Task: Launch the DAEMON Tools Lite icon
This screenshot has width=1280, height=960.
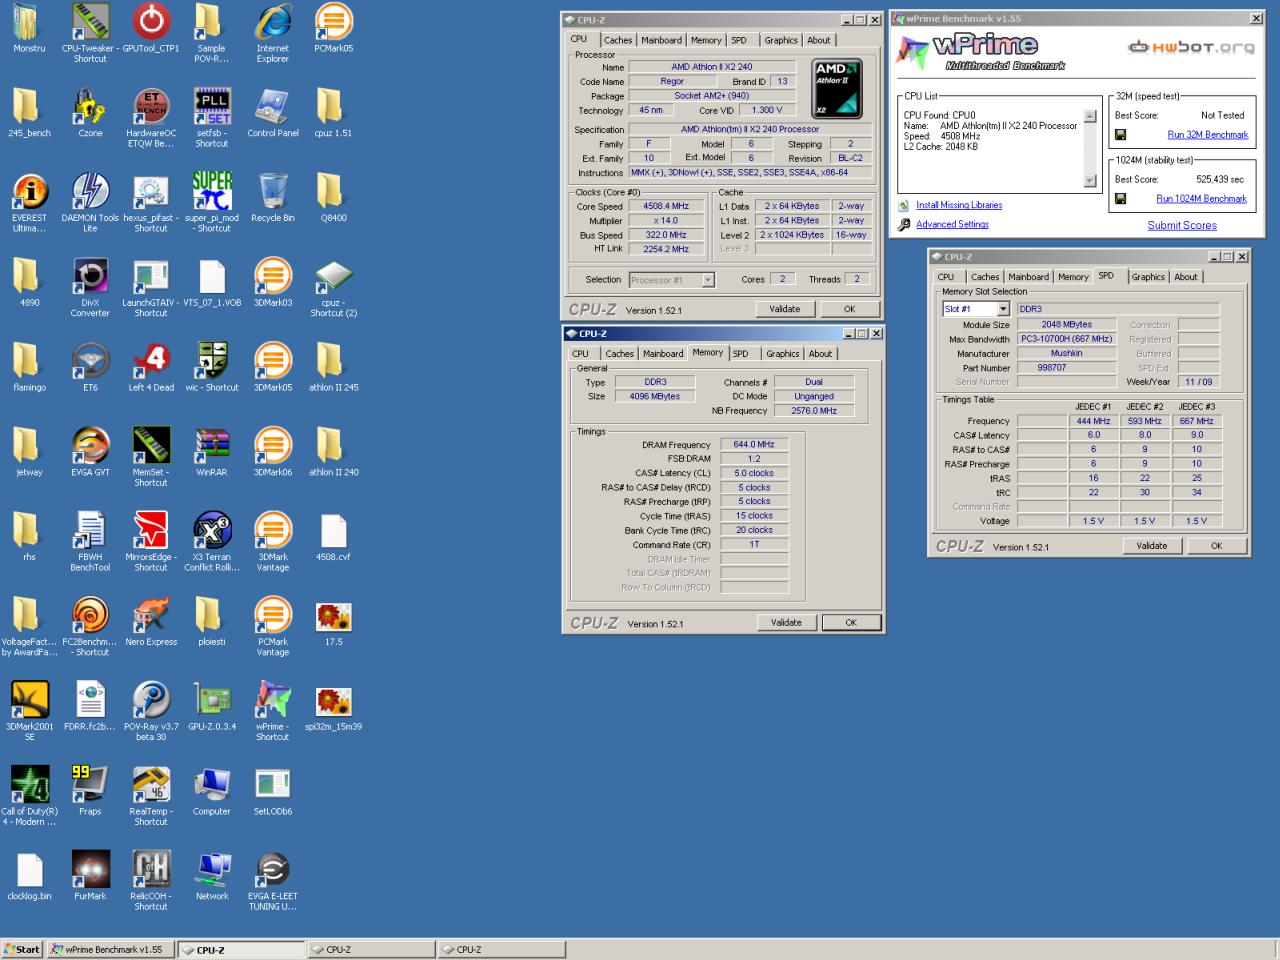Action: click(90, 192)
